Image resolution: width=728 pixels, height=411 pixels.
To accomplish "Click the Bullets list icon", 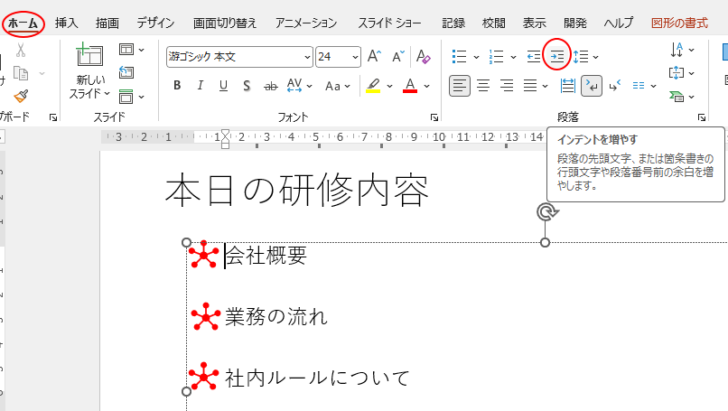I will click(x=459, y=57).
